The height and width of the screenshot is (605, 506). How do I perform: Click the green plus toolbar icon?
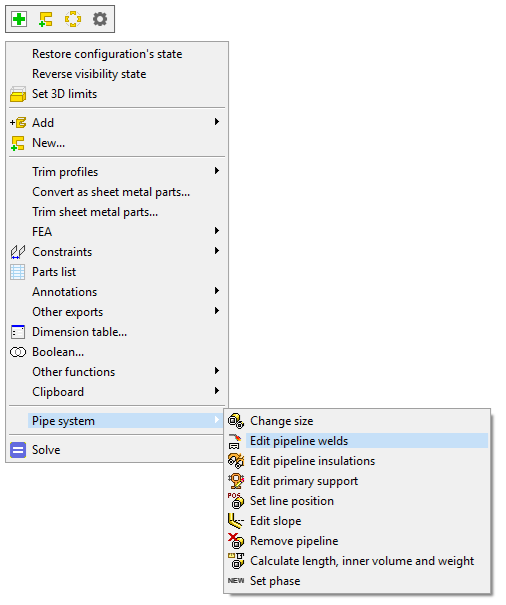[19, 19]
